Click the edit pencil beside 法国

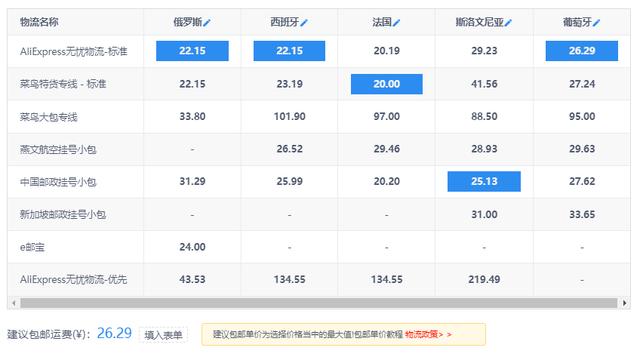396,22
